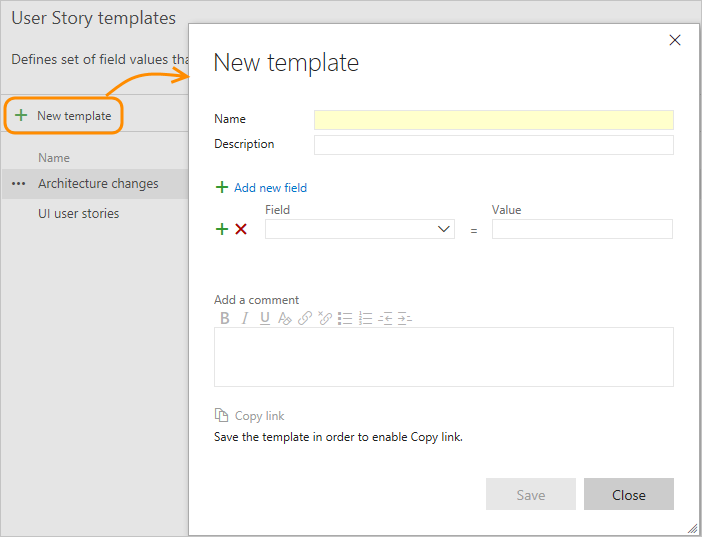Focus the template Name input field
702x538 pixels.
[493, 120]
